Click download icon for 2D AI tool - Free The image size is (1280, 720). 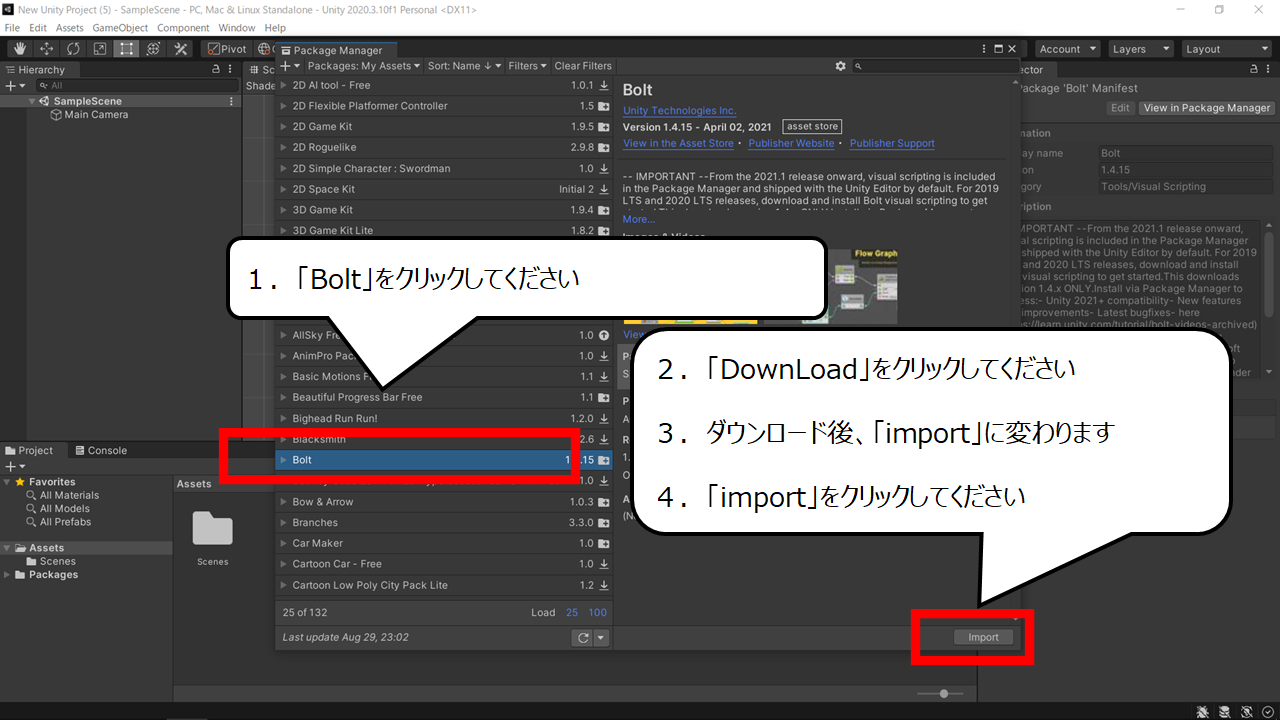tap(604, 85)
